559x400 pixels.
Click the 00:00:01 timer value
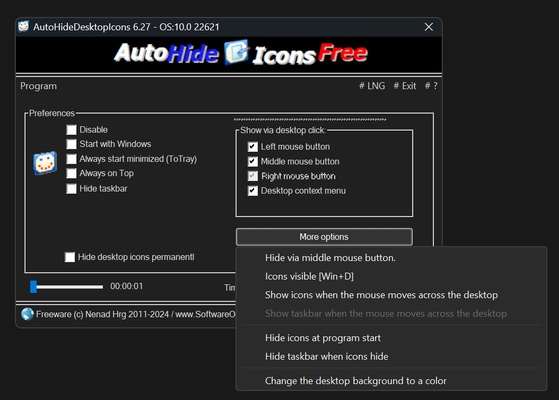point(127,286)
